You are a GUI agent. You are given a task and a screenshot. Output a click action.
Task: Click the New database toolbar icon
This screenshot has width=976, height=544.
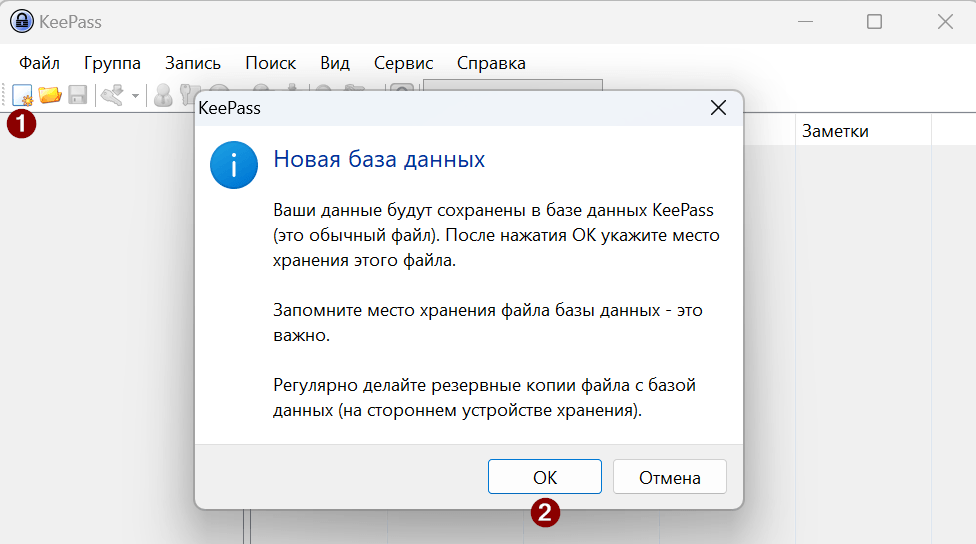click(22, 95)
